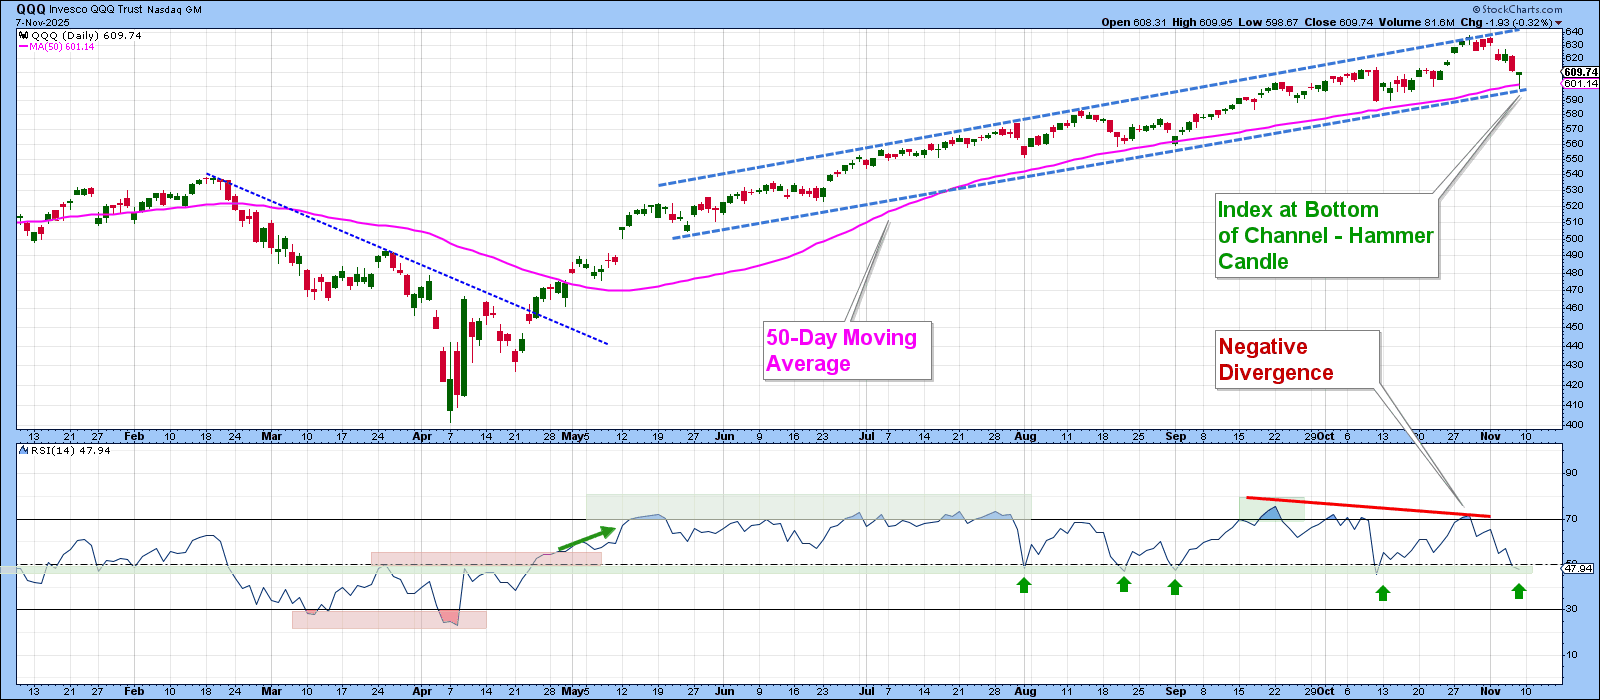Click the red negative divergence trendline
The height and width of the screenshot is (700, 1600).
coord(1368,507)
